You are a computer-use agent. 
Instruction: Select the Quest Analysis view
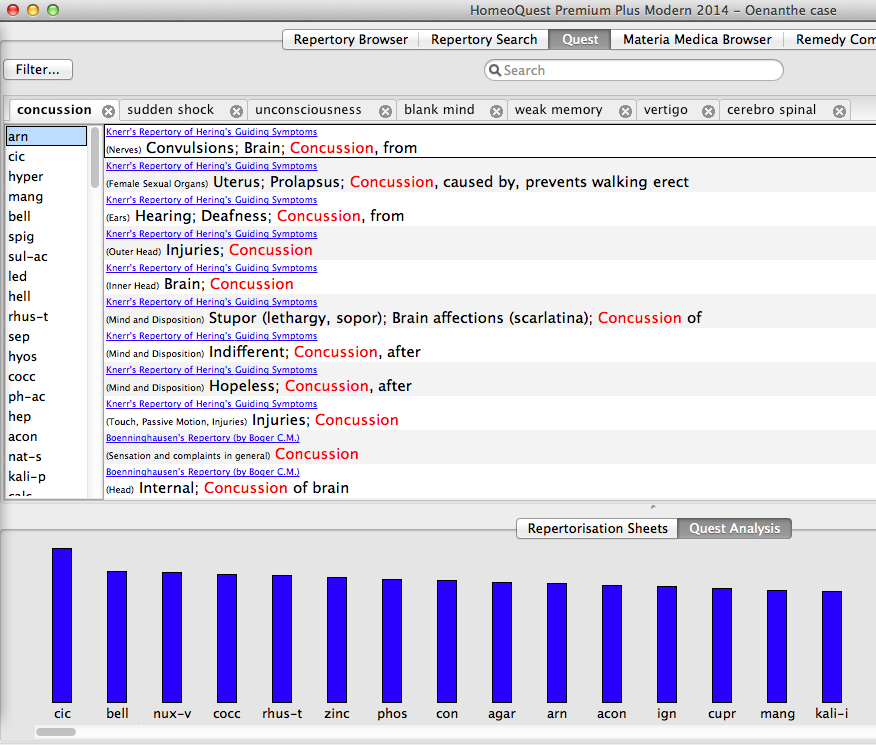tap(734, 528)
